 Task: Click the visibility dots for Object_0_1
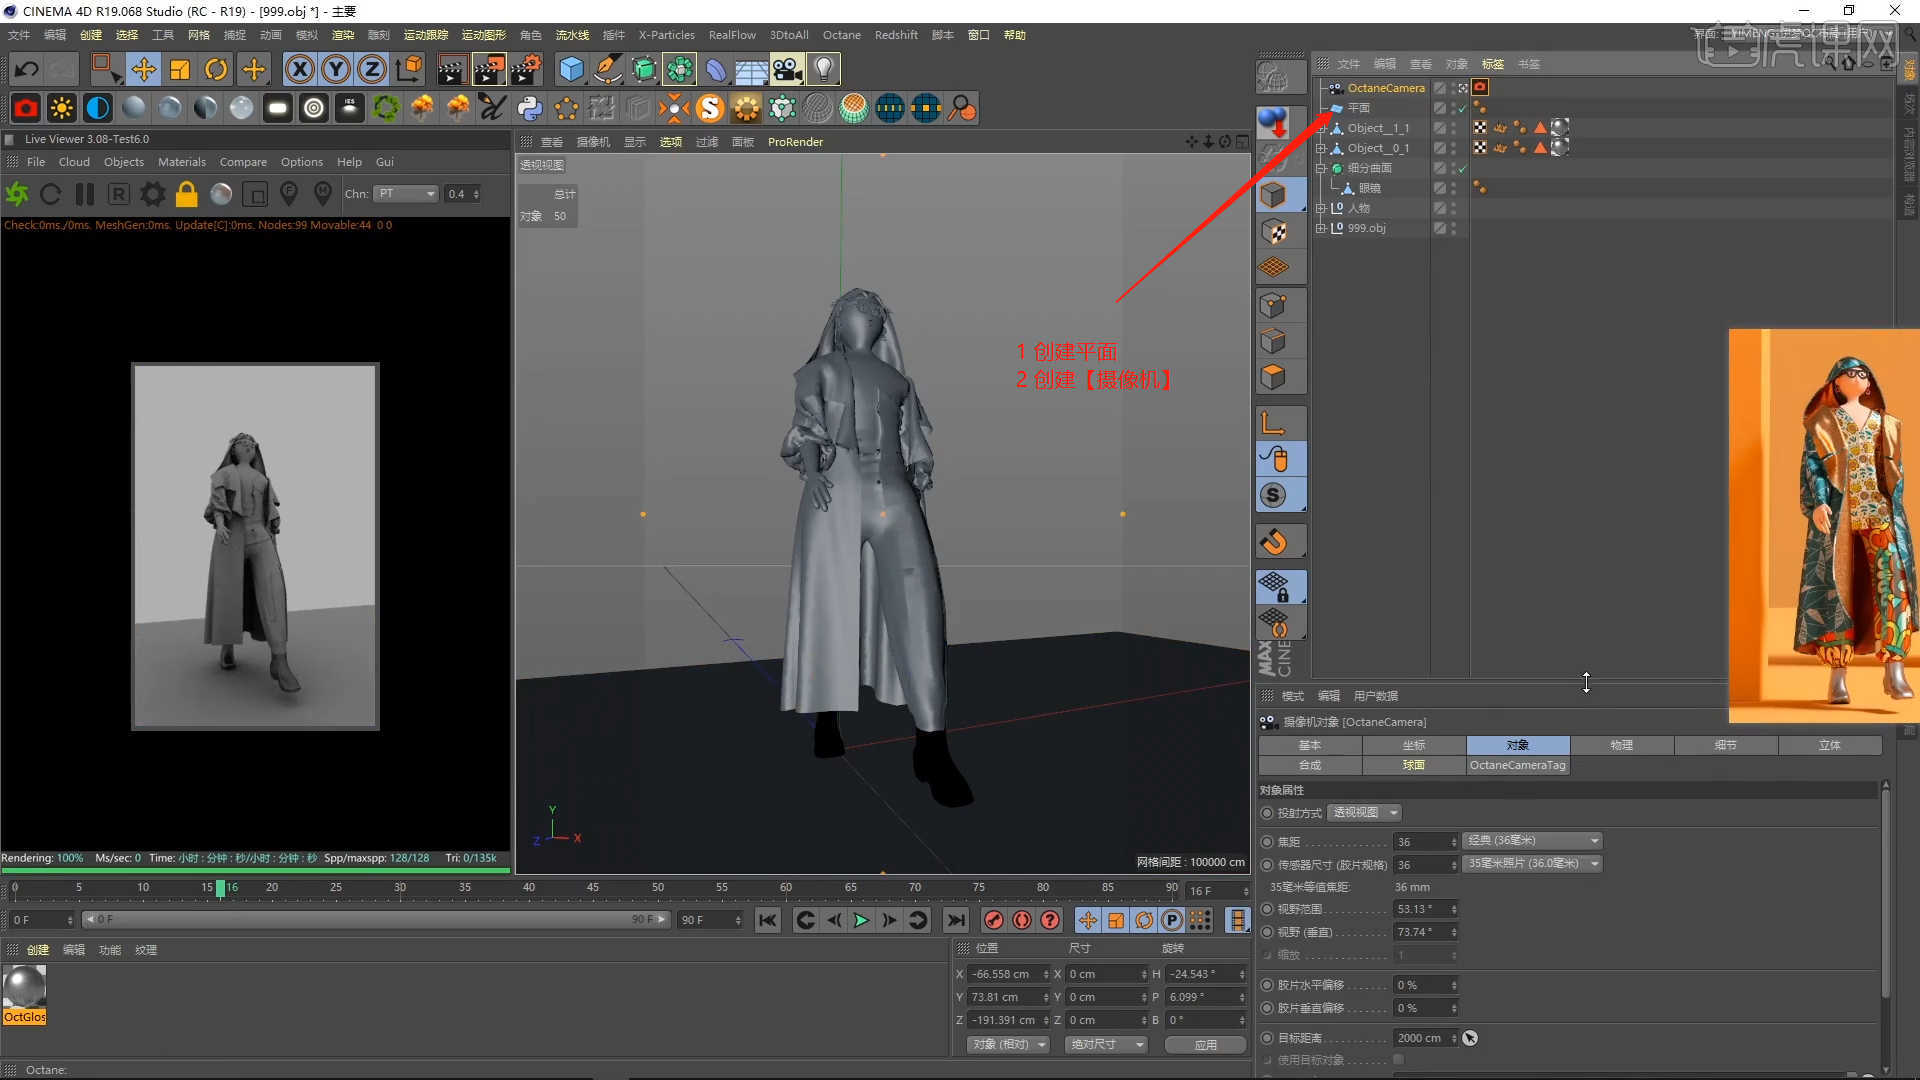point(1453,148)
